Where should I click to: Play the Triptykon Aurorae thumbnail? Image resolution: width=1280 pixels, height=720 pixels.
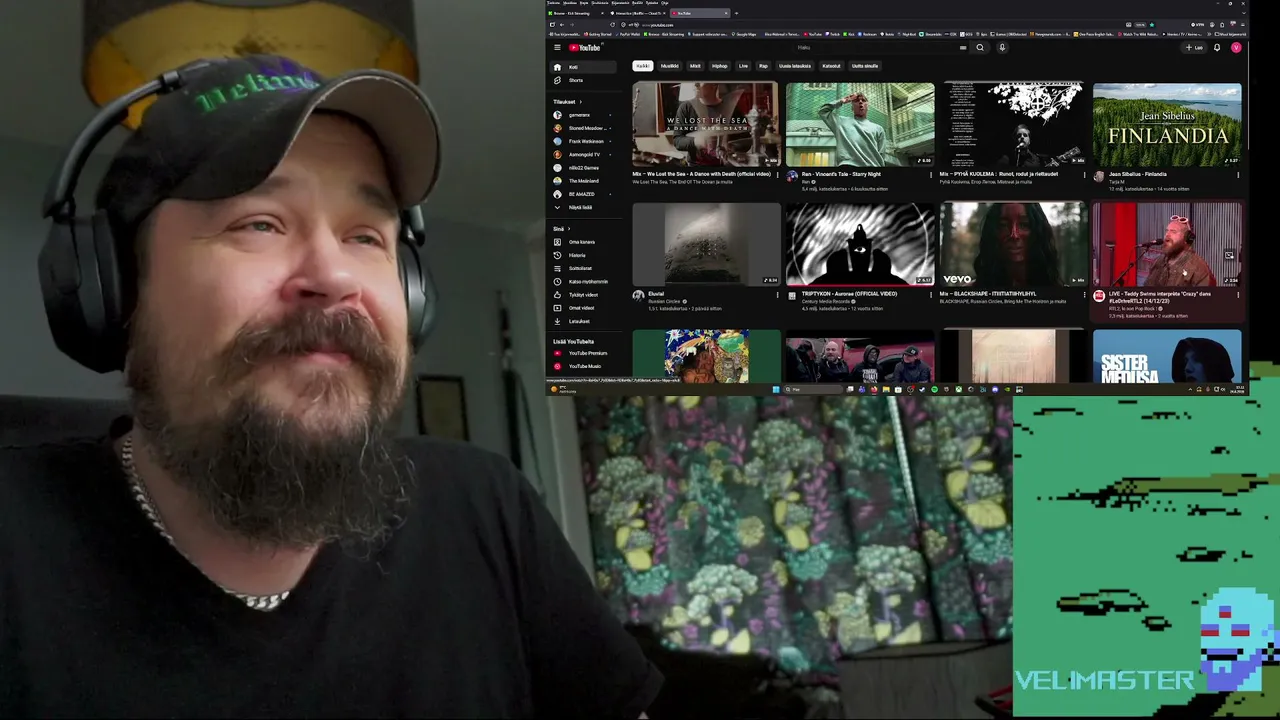pos(860,244)
